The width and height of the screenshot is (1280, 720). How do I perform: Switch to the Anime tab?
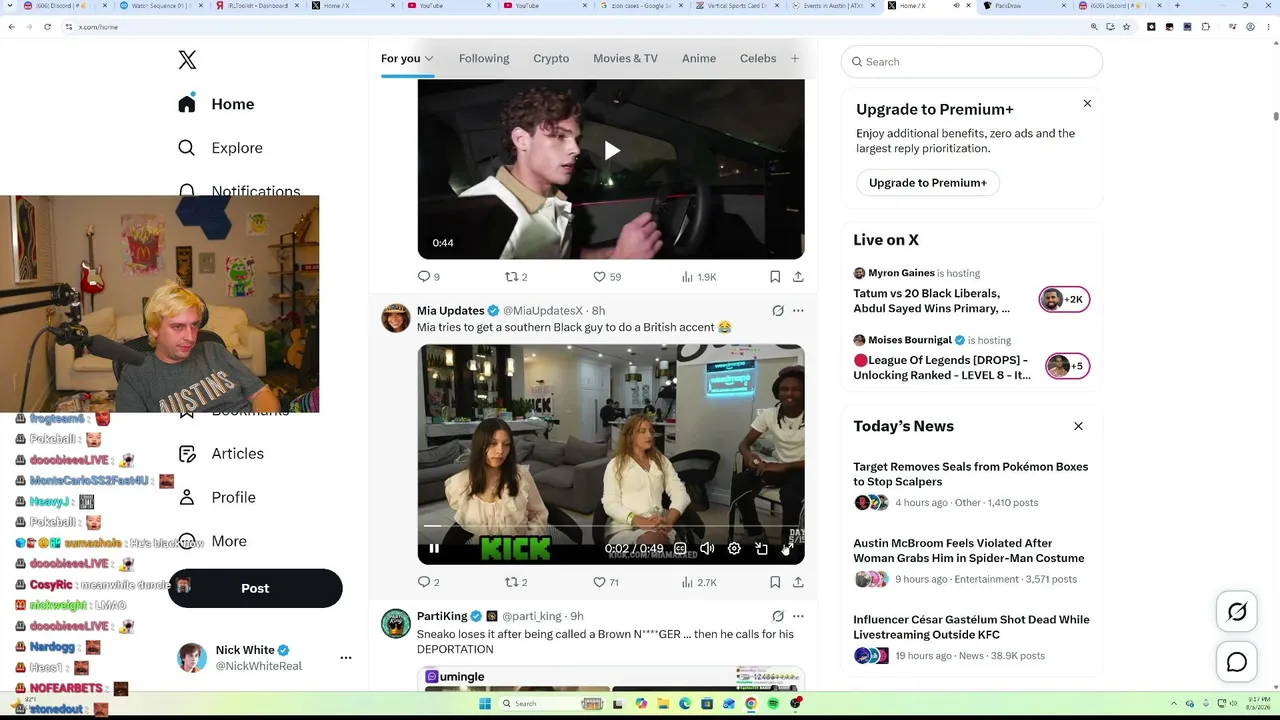tap(699, 58)
